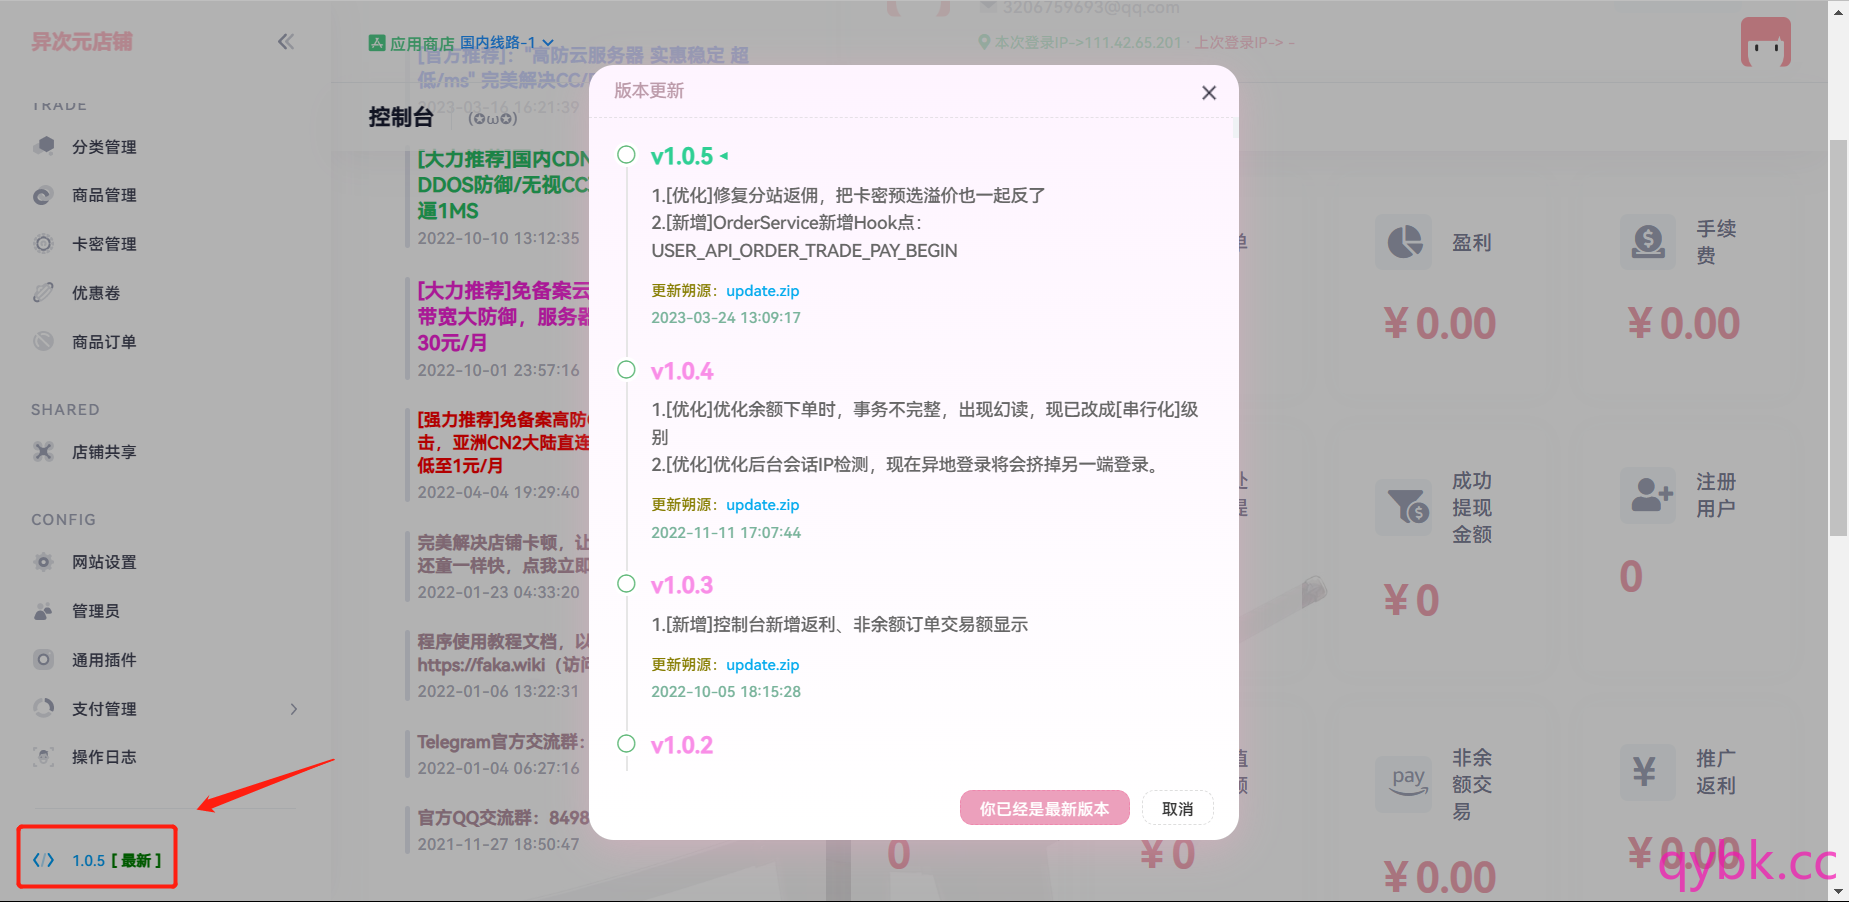Open 网站设置 menu item
This screenshot has height=902, width=1849.
(x=104, y=562)
